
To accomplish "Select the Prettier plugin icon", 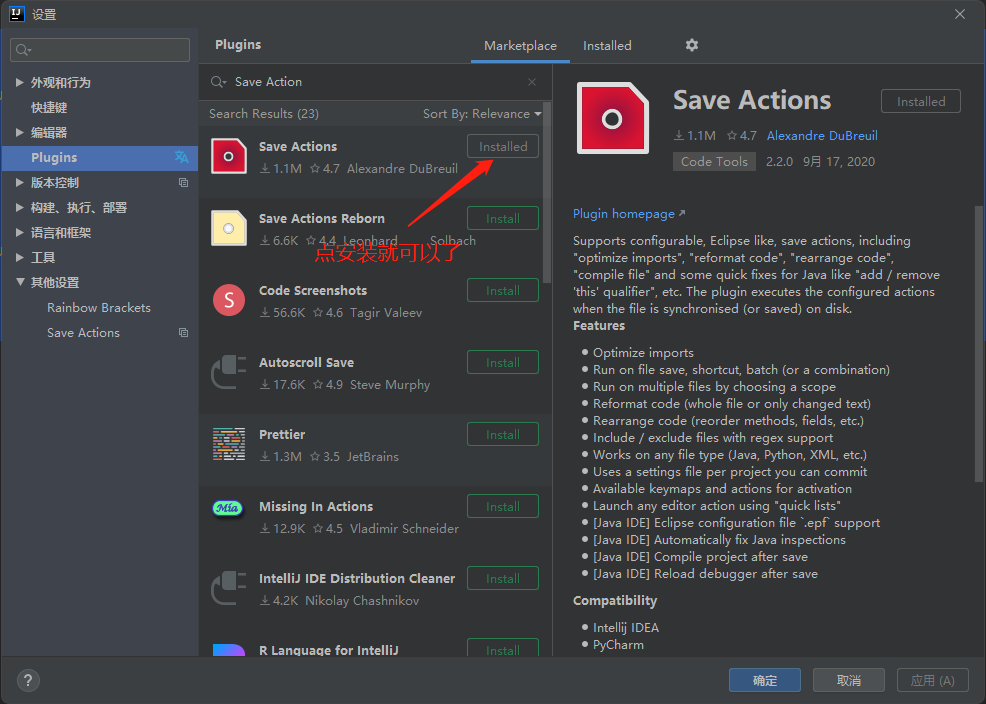I will [228, 444].
